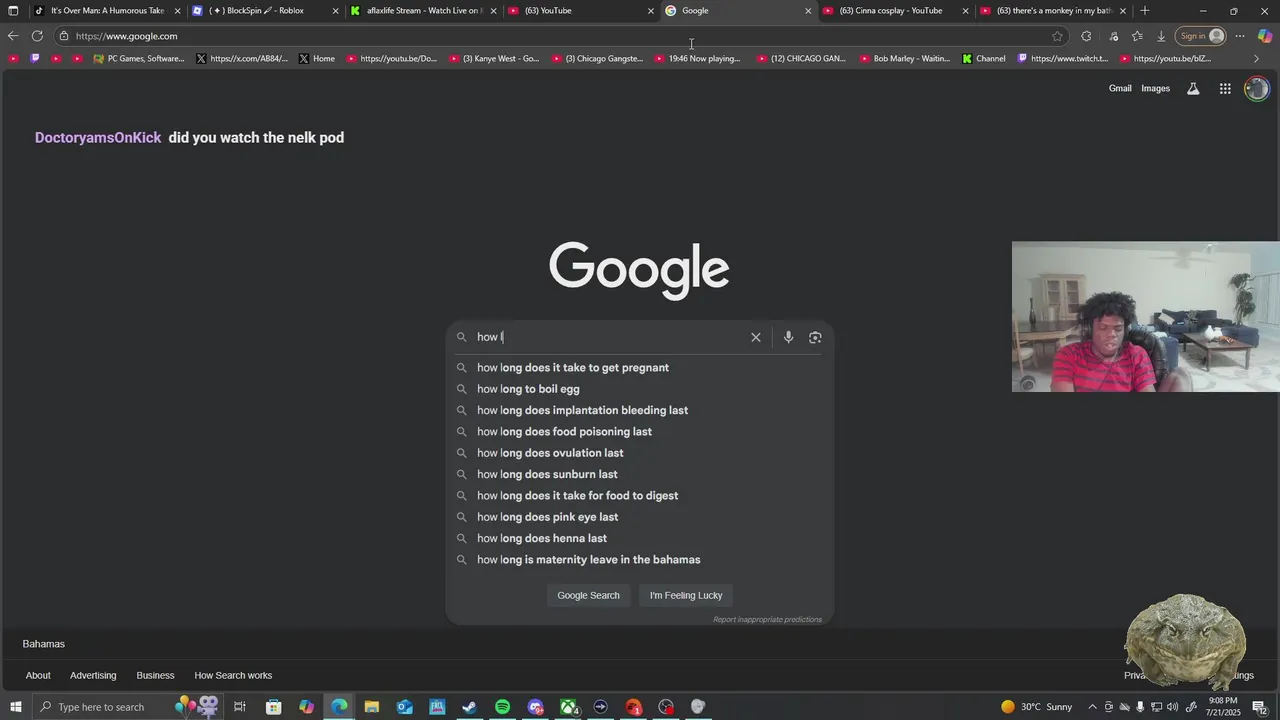Open browser Extensions puzzle icon
The image size is (1280, 720).
tap(1086, 36)
